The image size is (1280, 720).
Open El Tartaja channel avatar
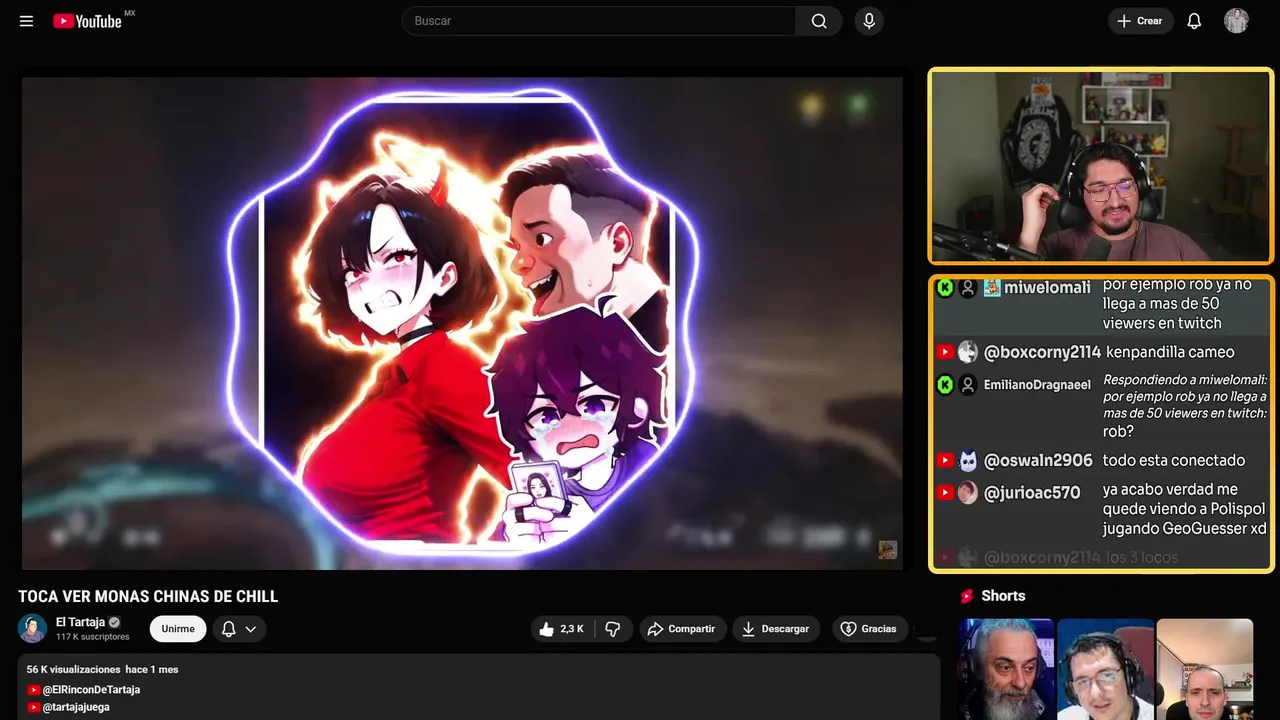click(x=32, y=629)
